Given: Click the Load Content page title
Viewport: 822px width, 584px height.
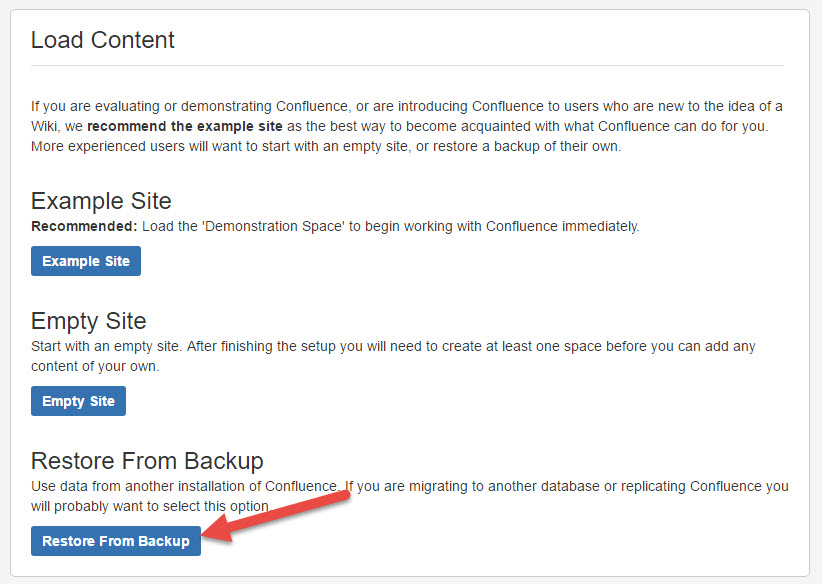Looking at the screenshot, I should click(103, 40).
